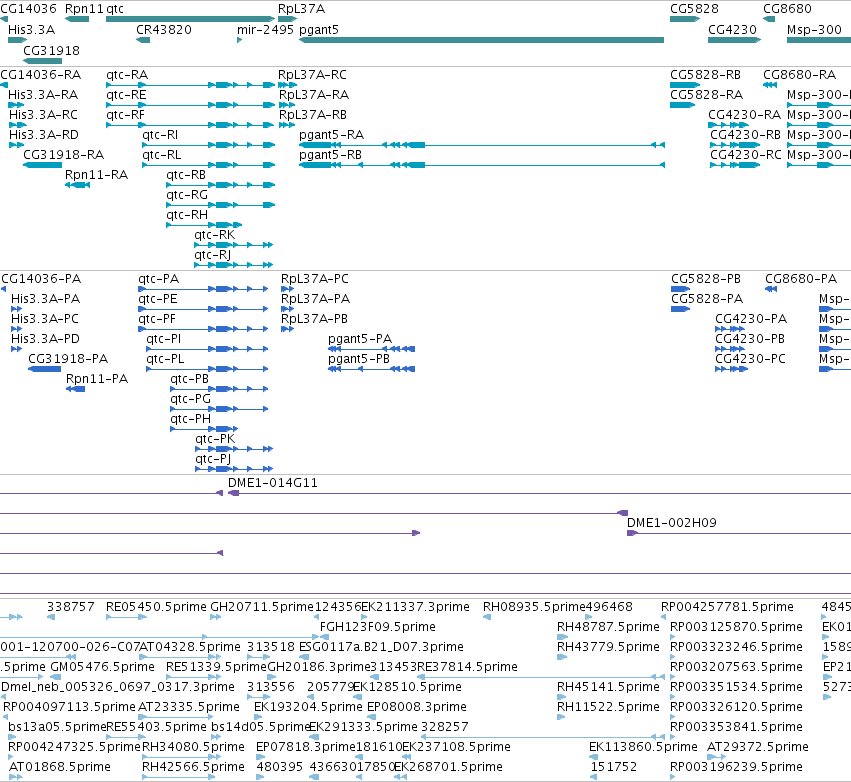Viewport: 851px width, 782px height.
Task: Click the GM05476.5prime EST label
Action: [x=103, y=667]
